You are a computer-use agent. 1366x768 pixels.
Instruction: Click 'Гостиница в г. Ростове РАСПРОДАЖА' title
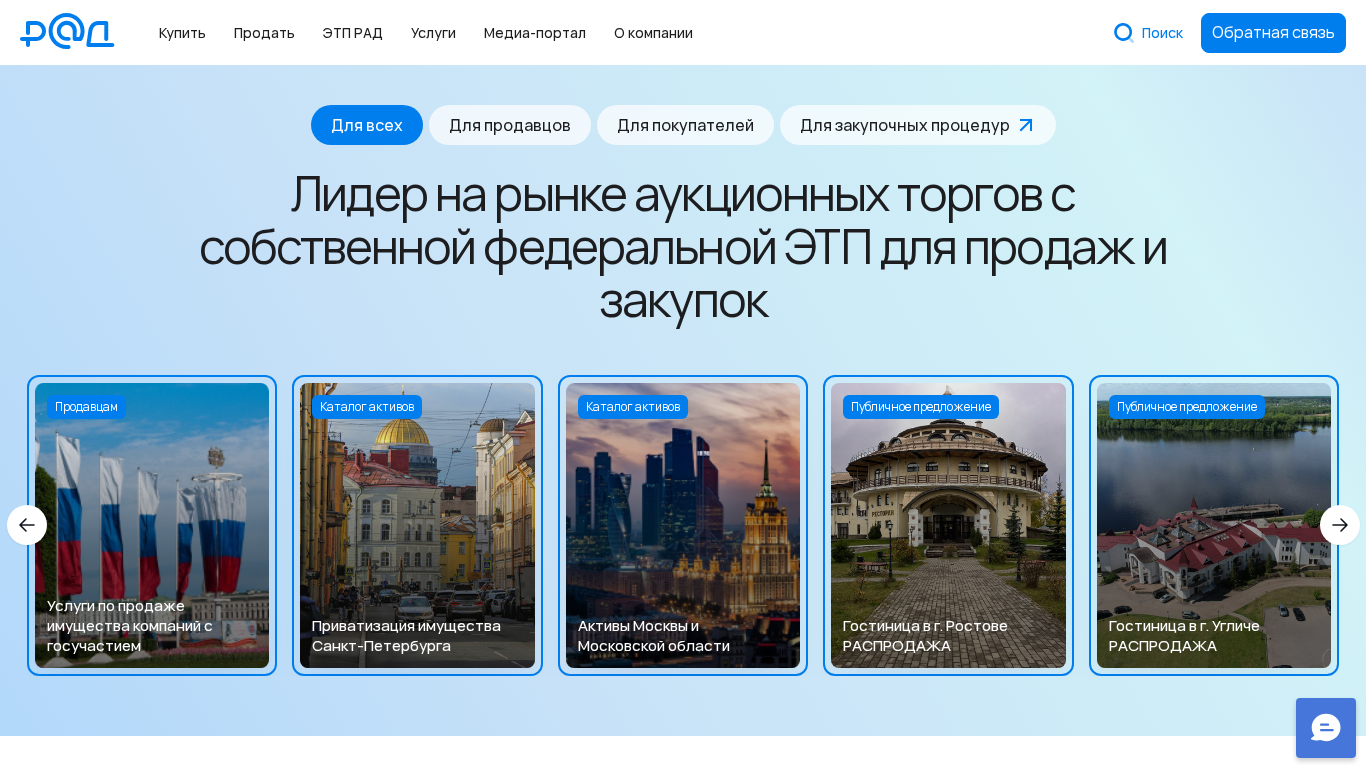[925, 636]
